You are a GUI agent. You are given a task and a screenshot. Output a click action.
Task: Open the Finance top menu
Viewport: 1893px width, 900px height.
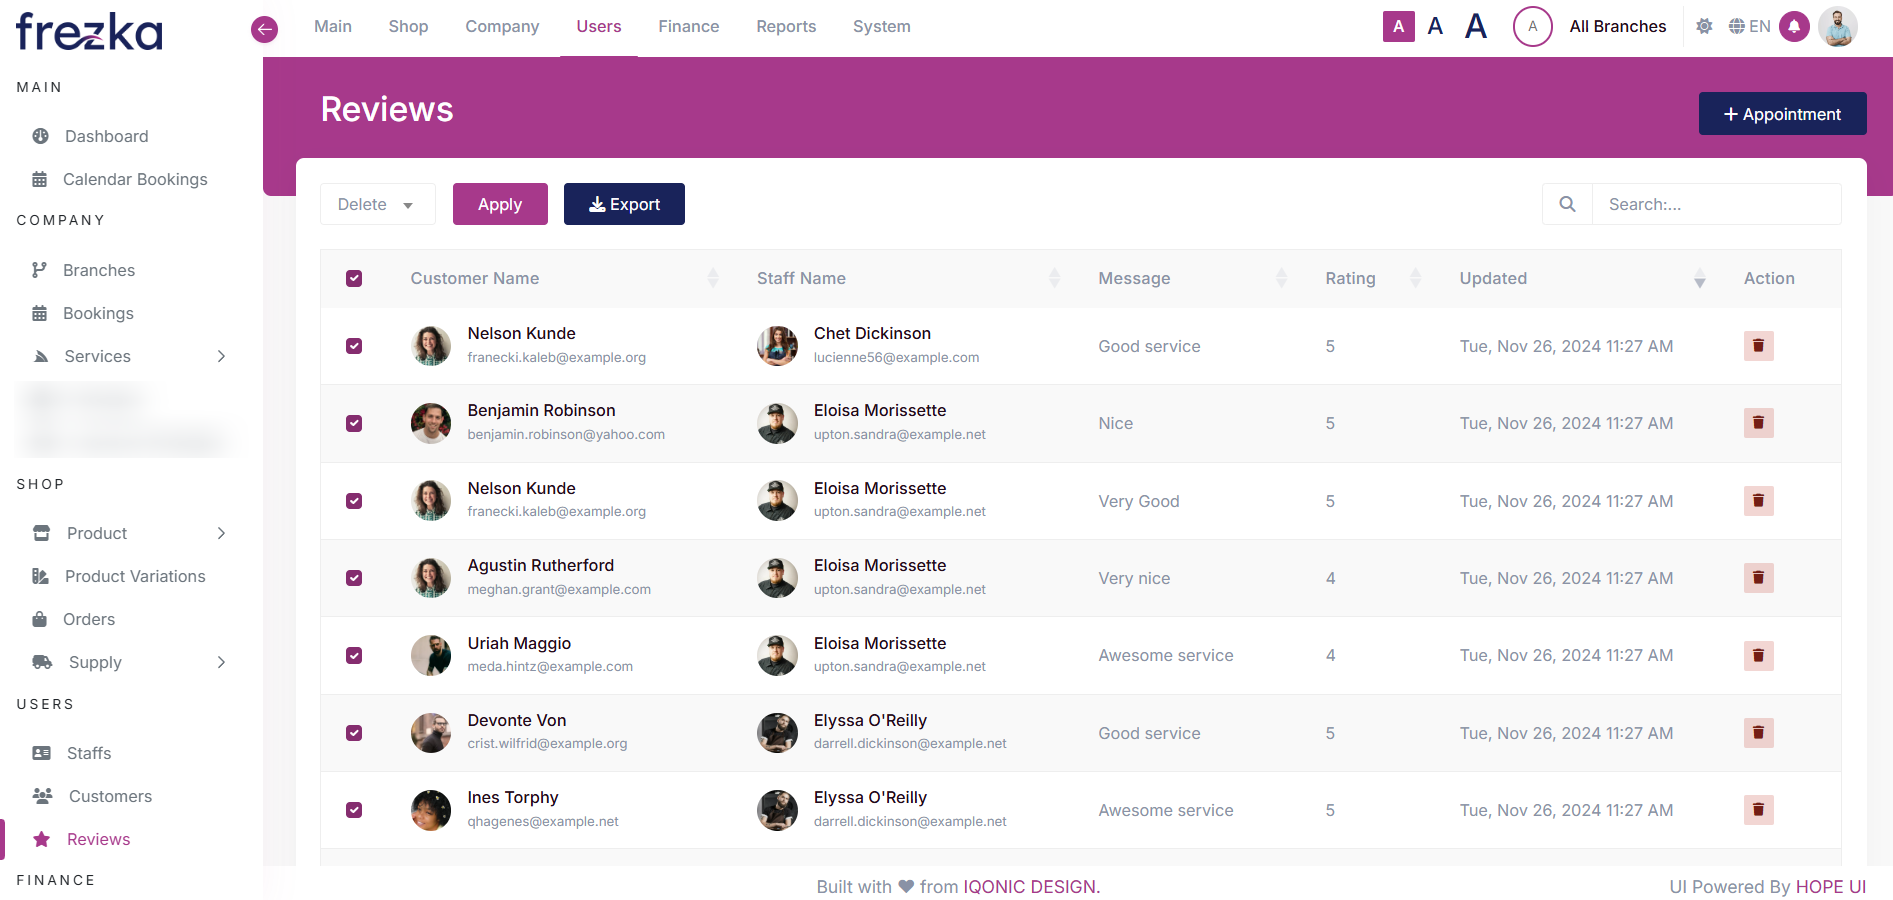click(x=688, y=27)
